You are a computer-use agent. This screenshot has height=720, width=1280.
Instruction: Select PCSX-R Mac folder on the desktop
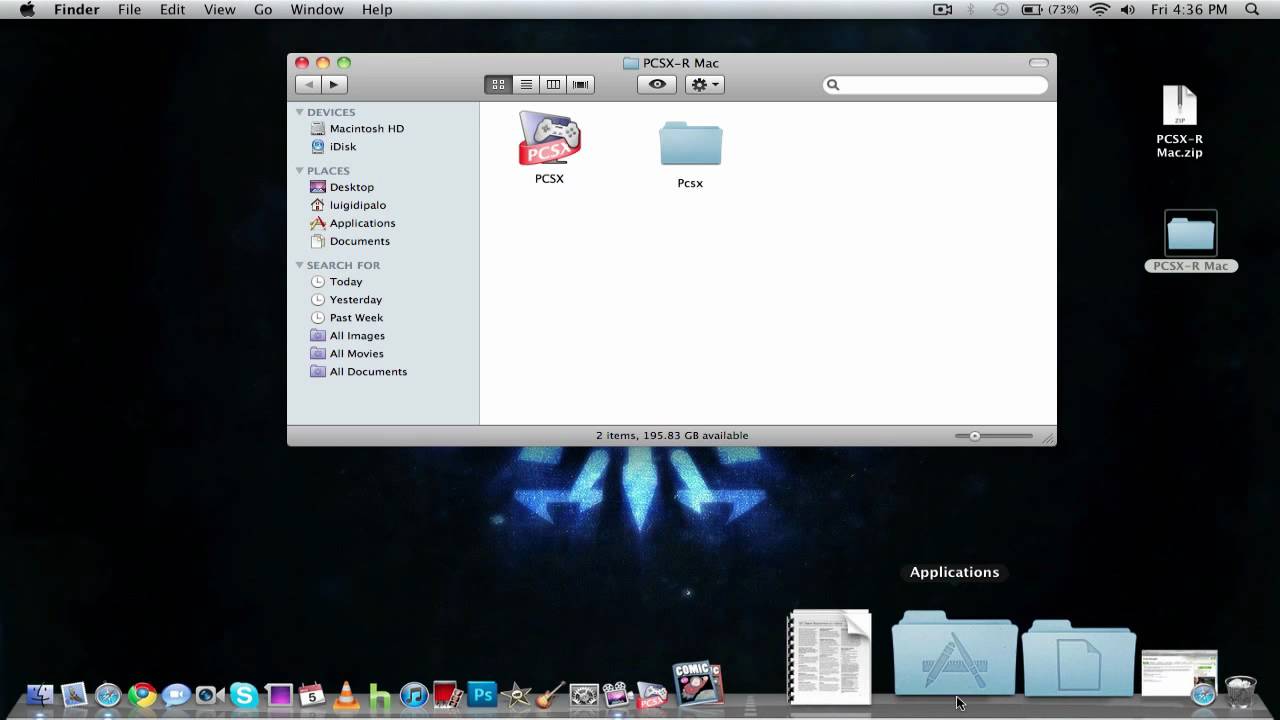(1191, 241)
